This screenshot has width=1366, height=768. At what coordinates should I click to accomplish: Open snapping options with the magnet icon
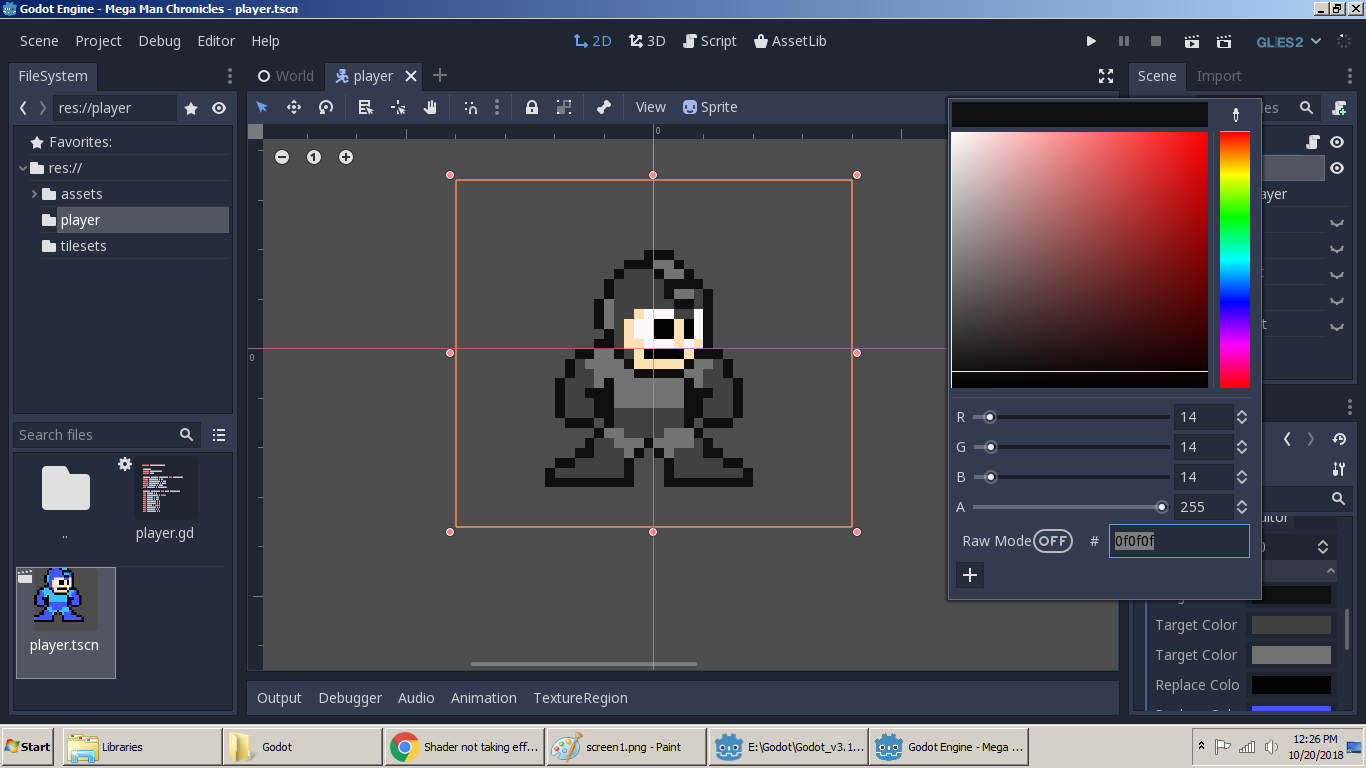pos(470,107)
